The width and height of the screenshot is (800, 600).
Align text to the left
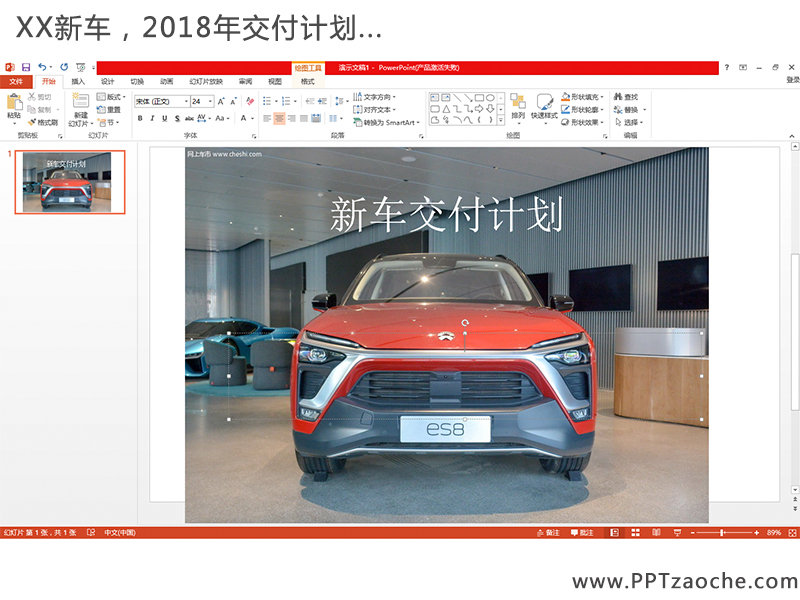coord(267,118)
